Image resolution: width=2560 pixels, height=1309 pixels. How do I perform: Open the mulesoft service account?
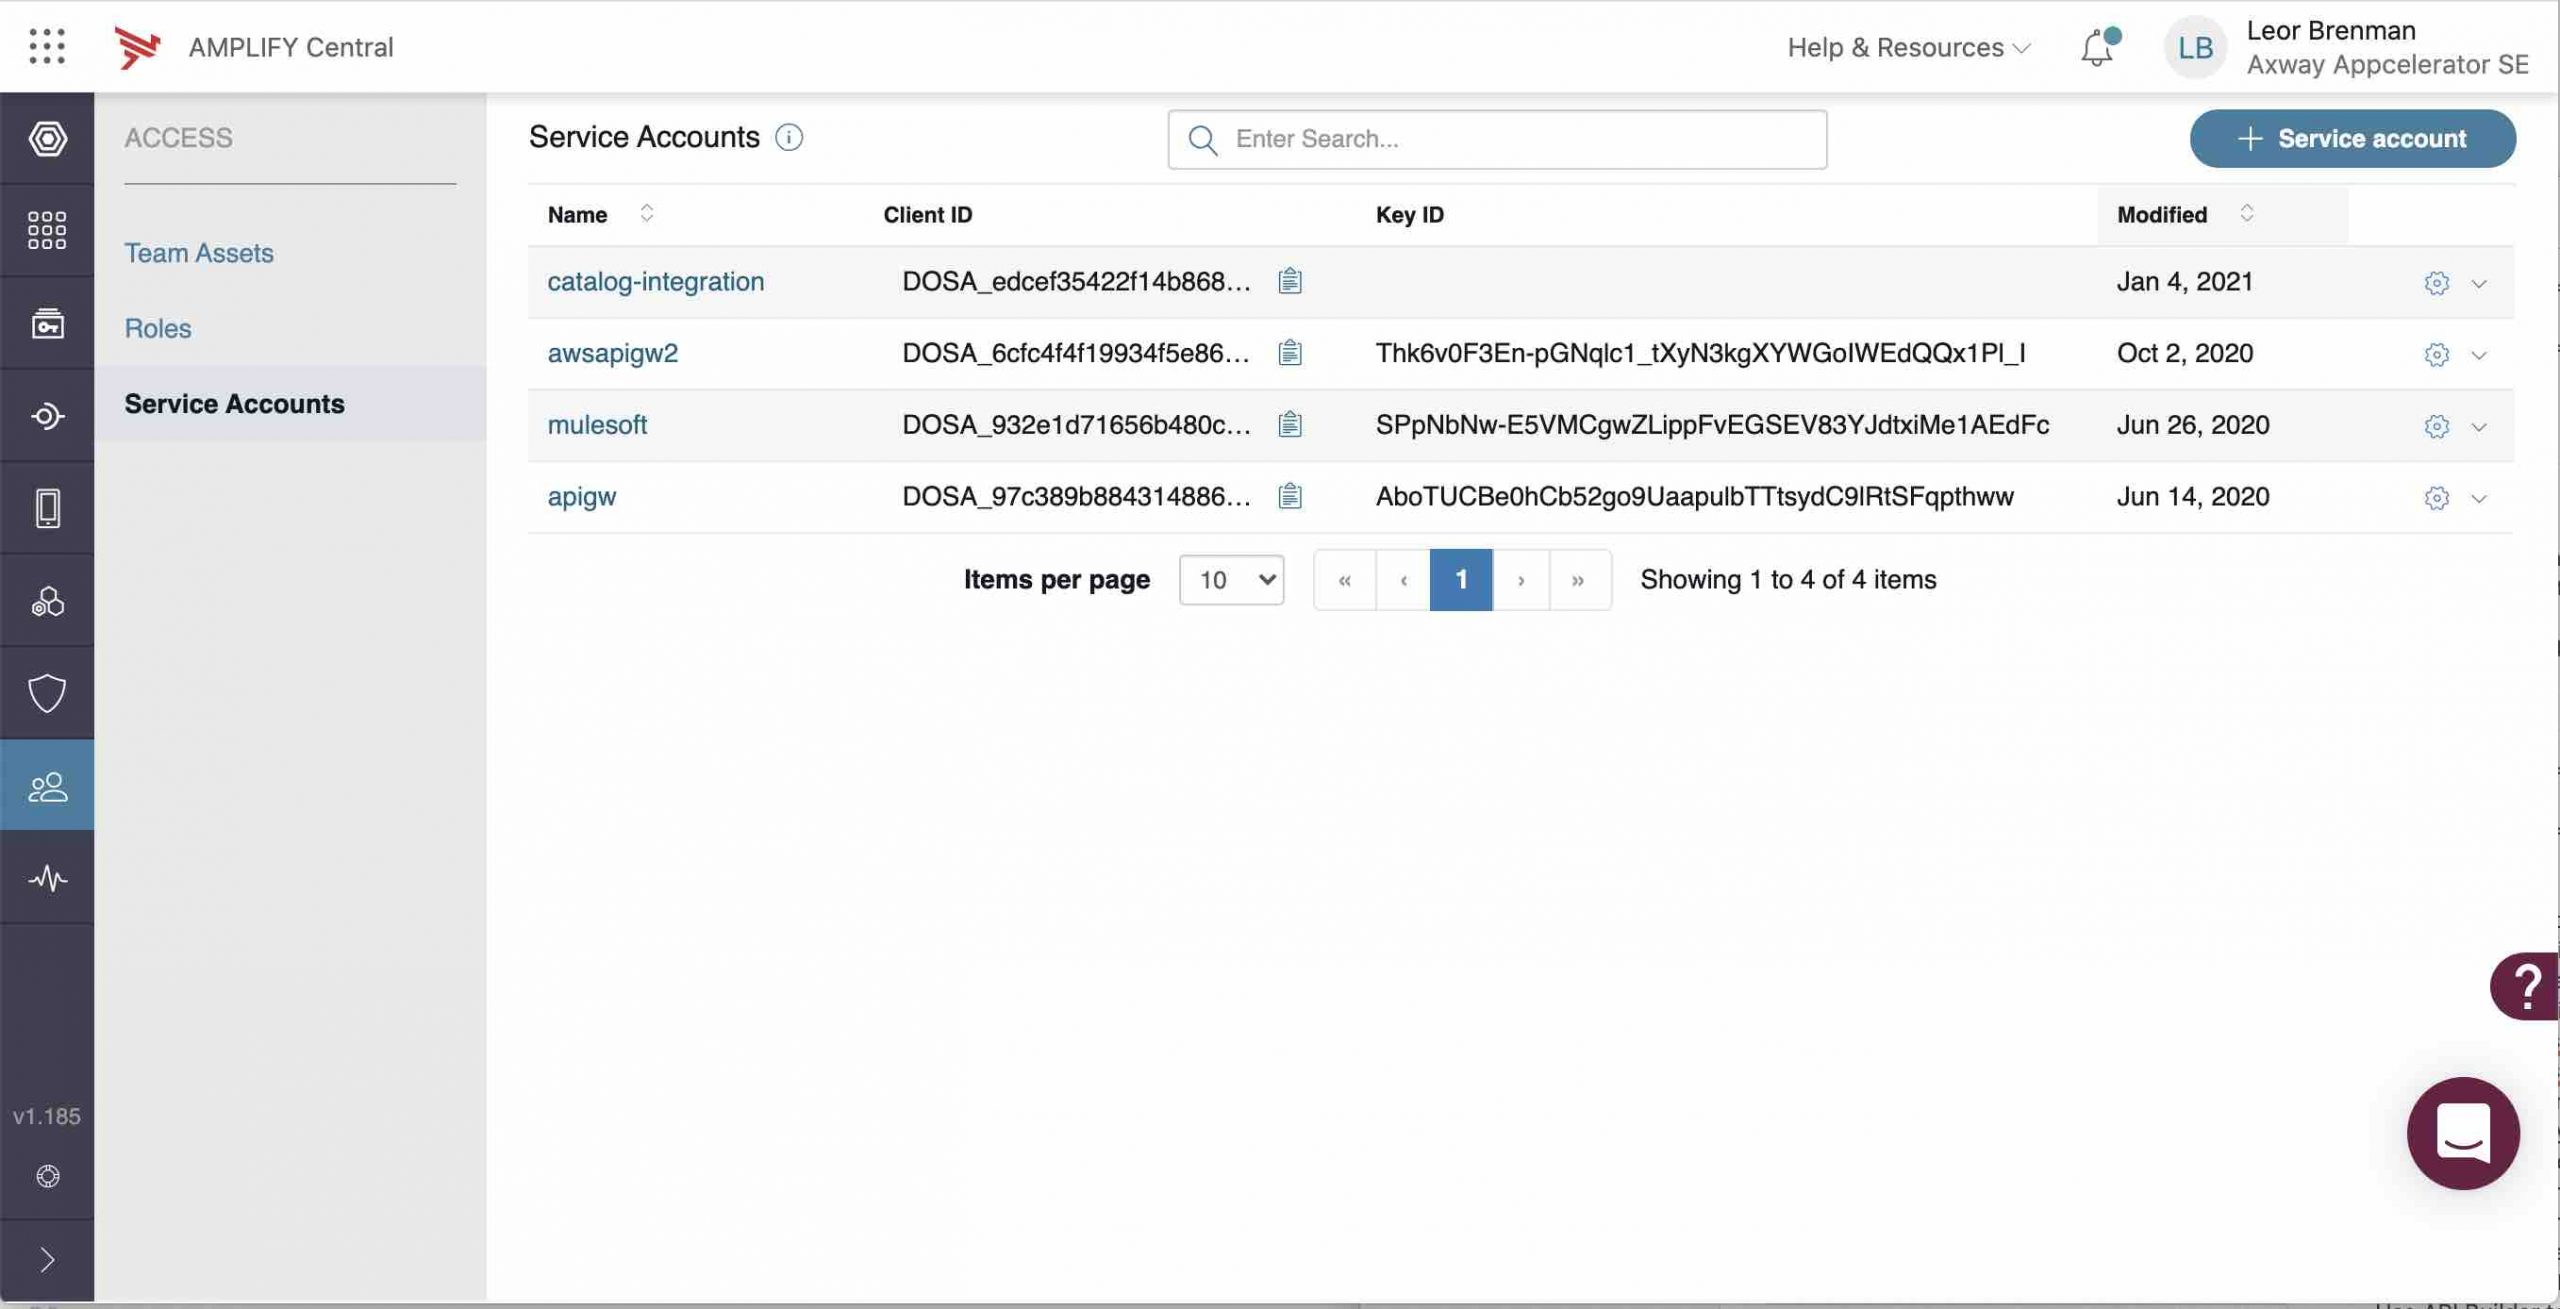click(597, 425)
